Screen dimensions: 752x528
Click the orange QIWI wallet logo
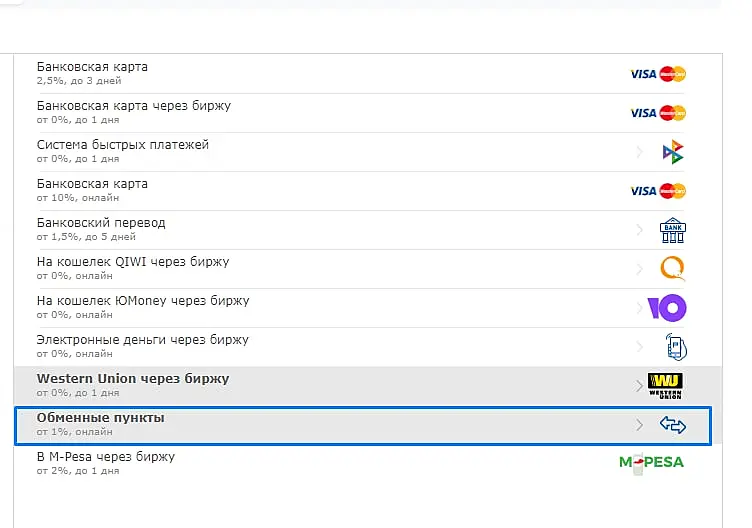pos(672,269)
